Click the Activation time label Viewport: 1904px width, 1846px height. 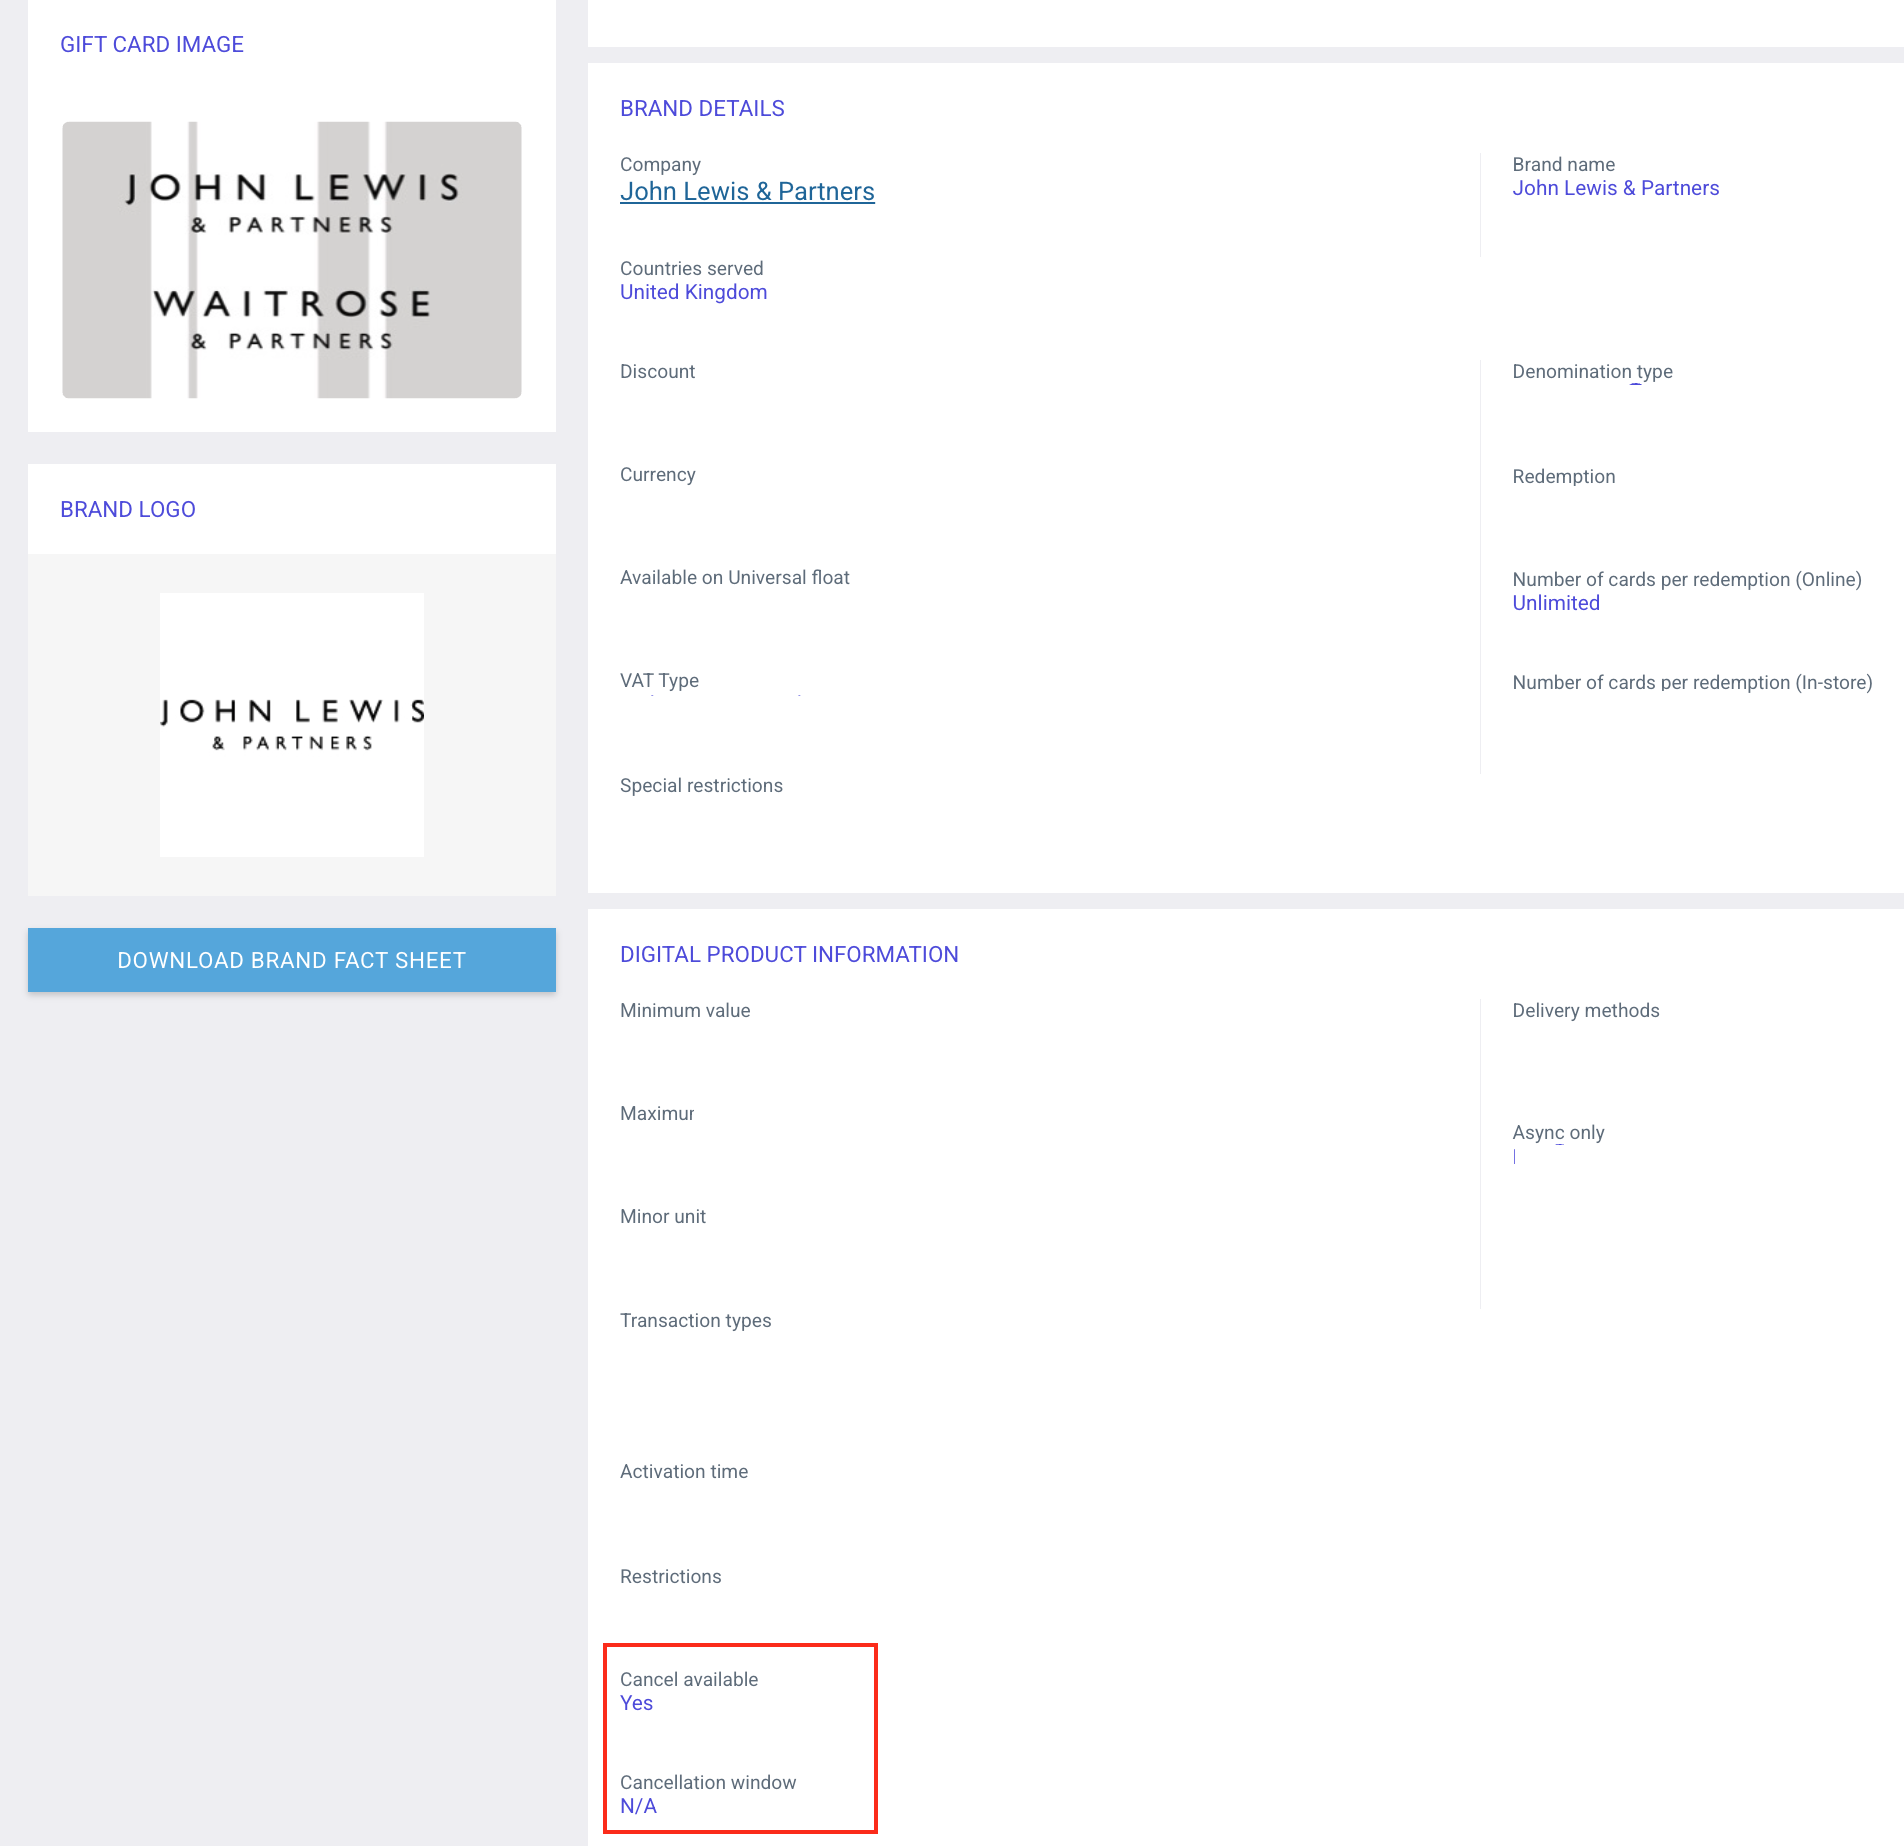coord(684,1471)
